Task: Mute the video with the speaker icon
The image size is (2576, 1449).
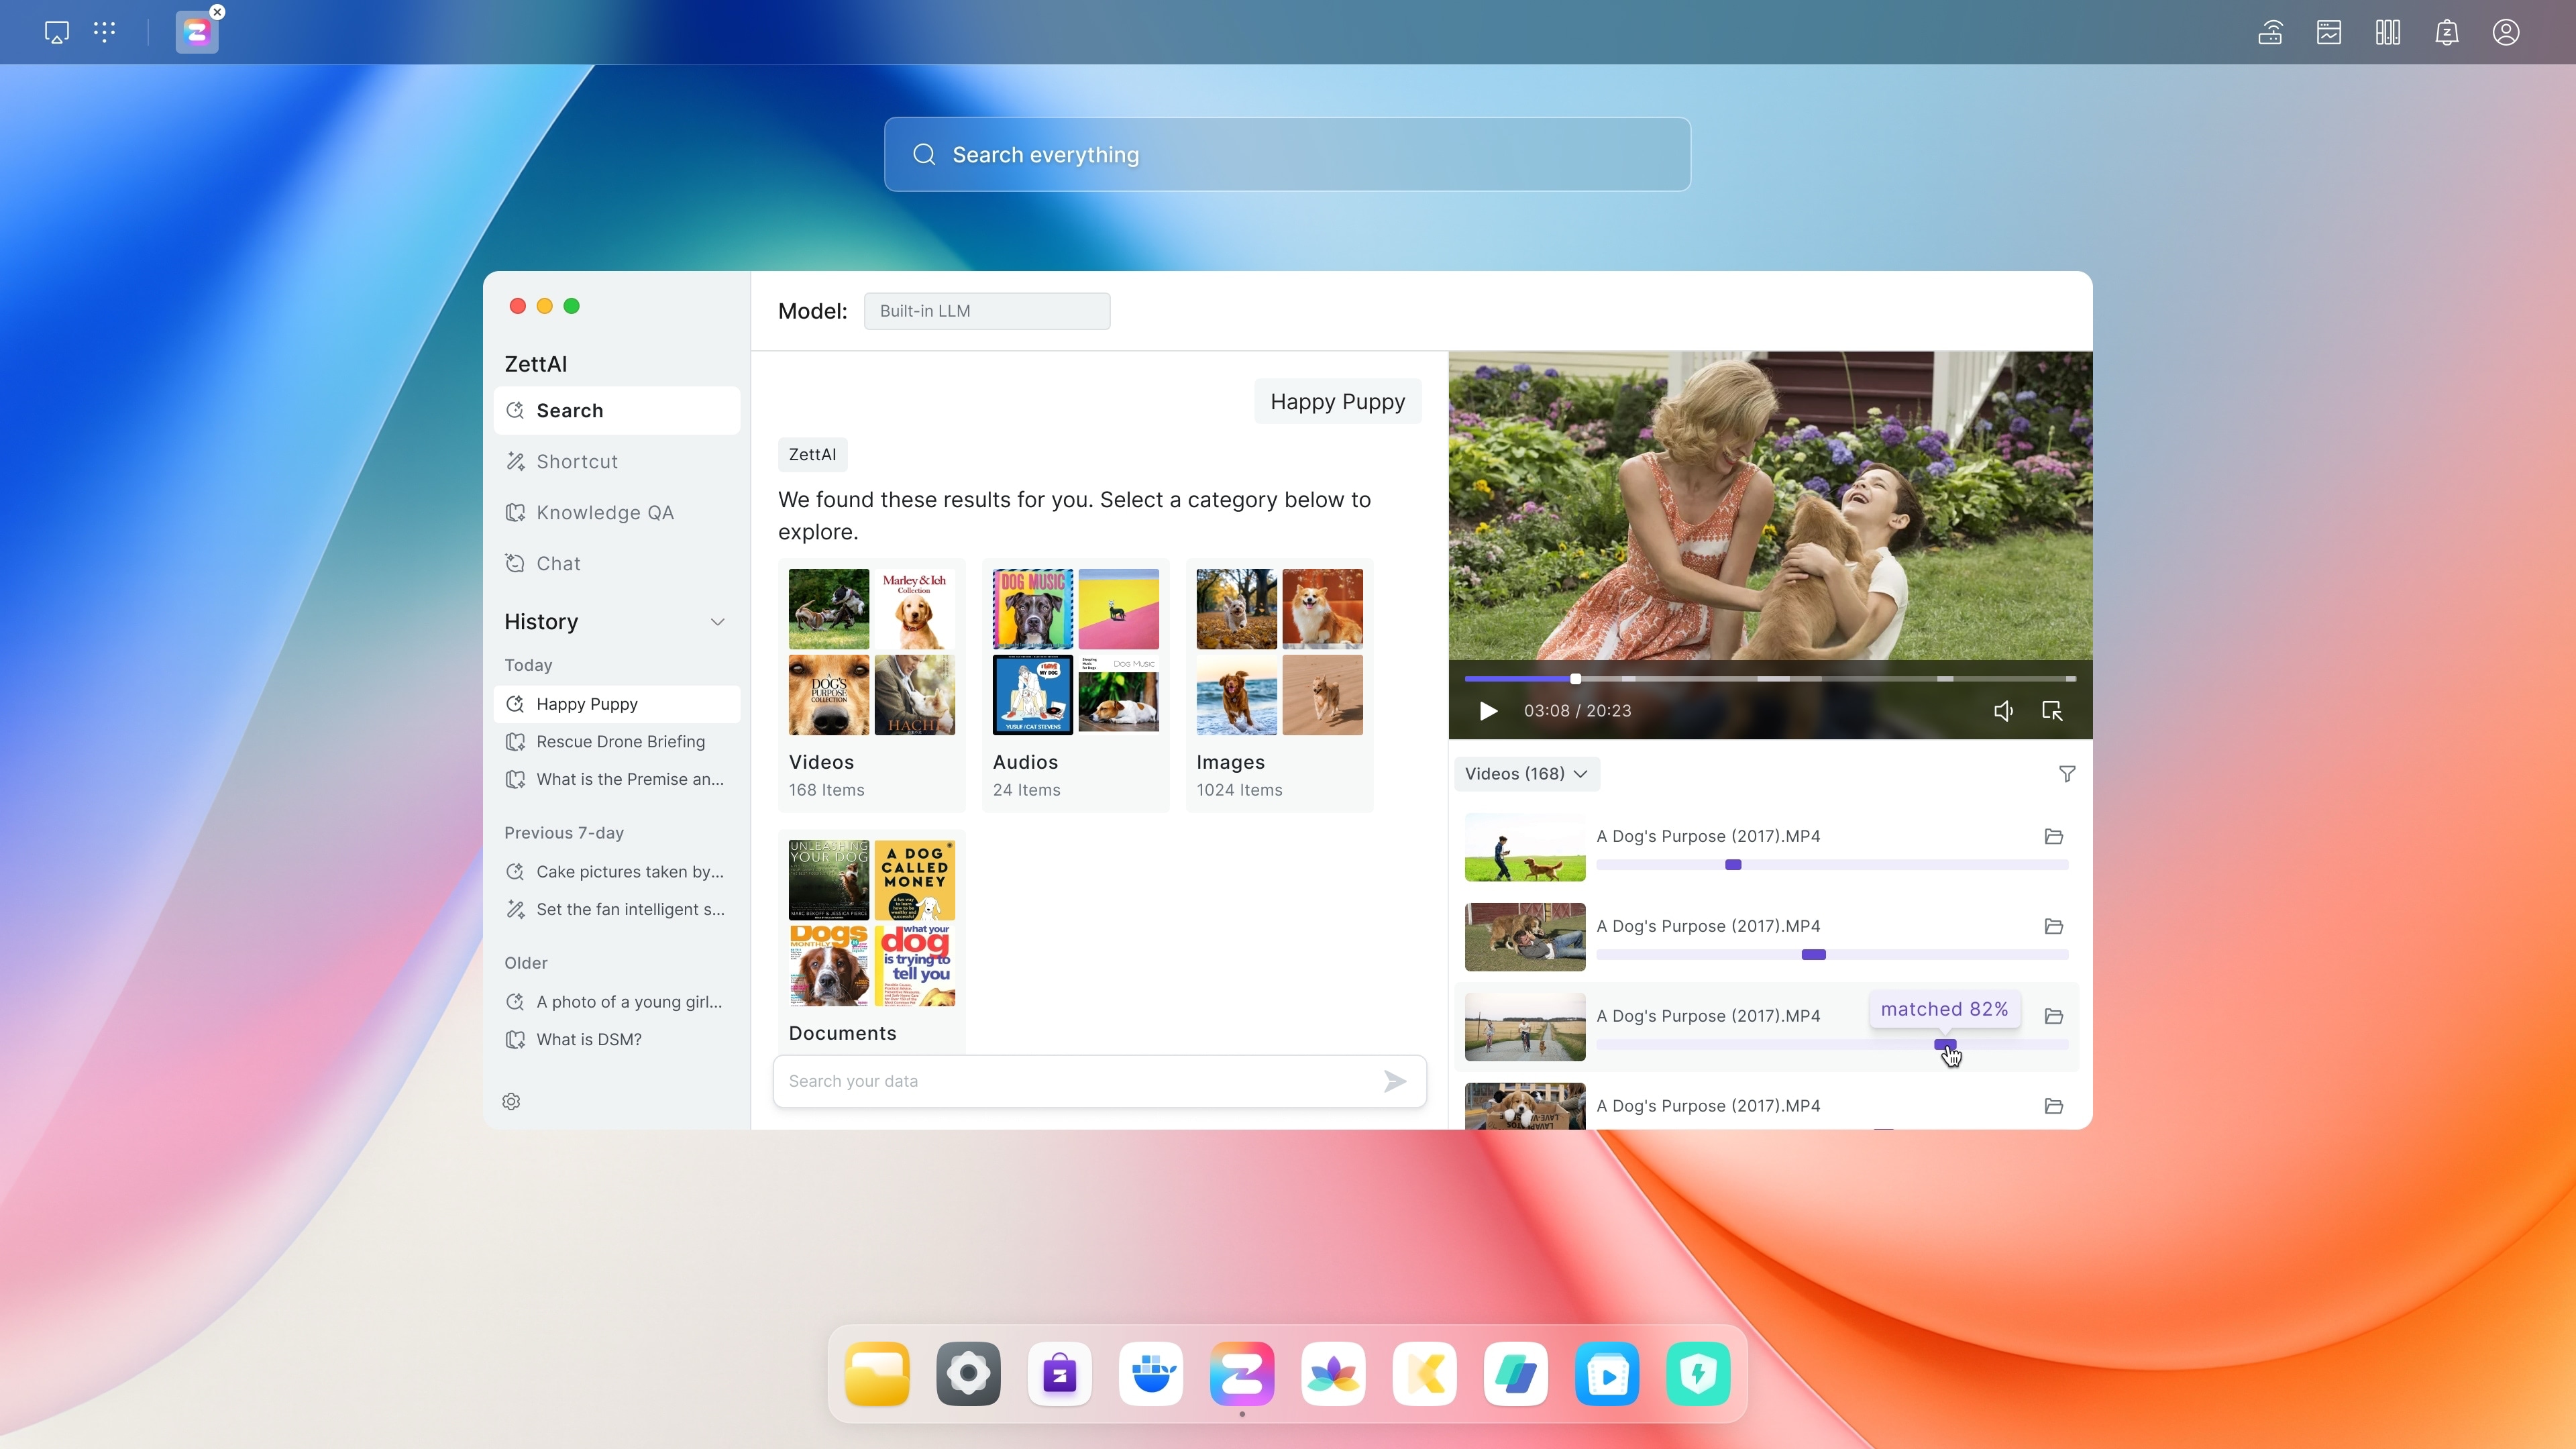Action: point(2003,711)
